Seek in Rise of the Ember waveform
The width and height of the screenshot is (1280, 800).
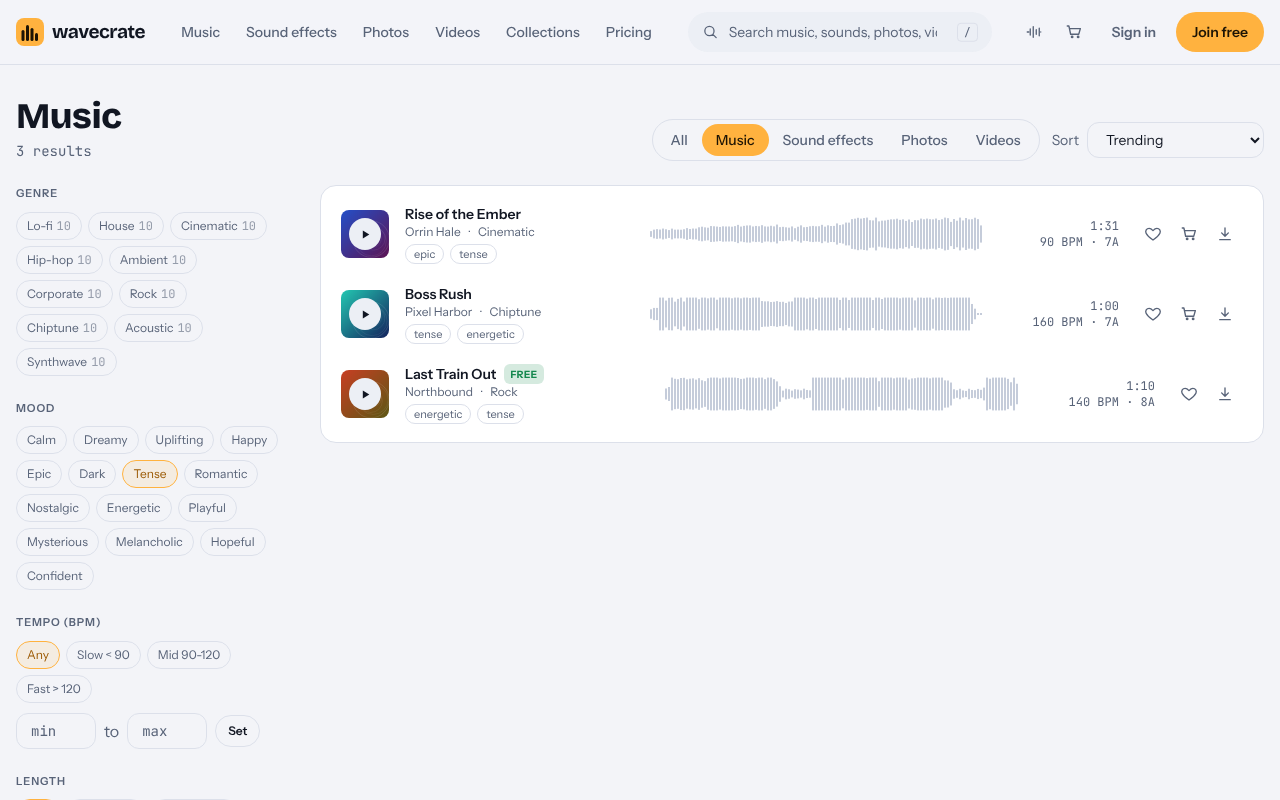816,234
